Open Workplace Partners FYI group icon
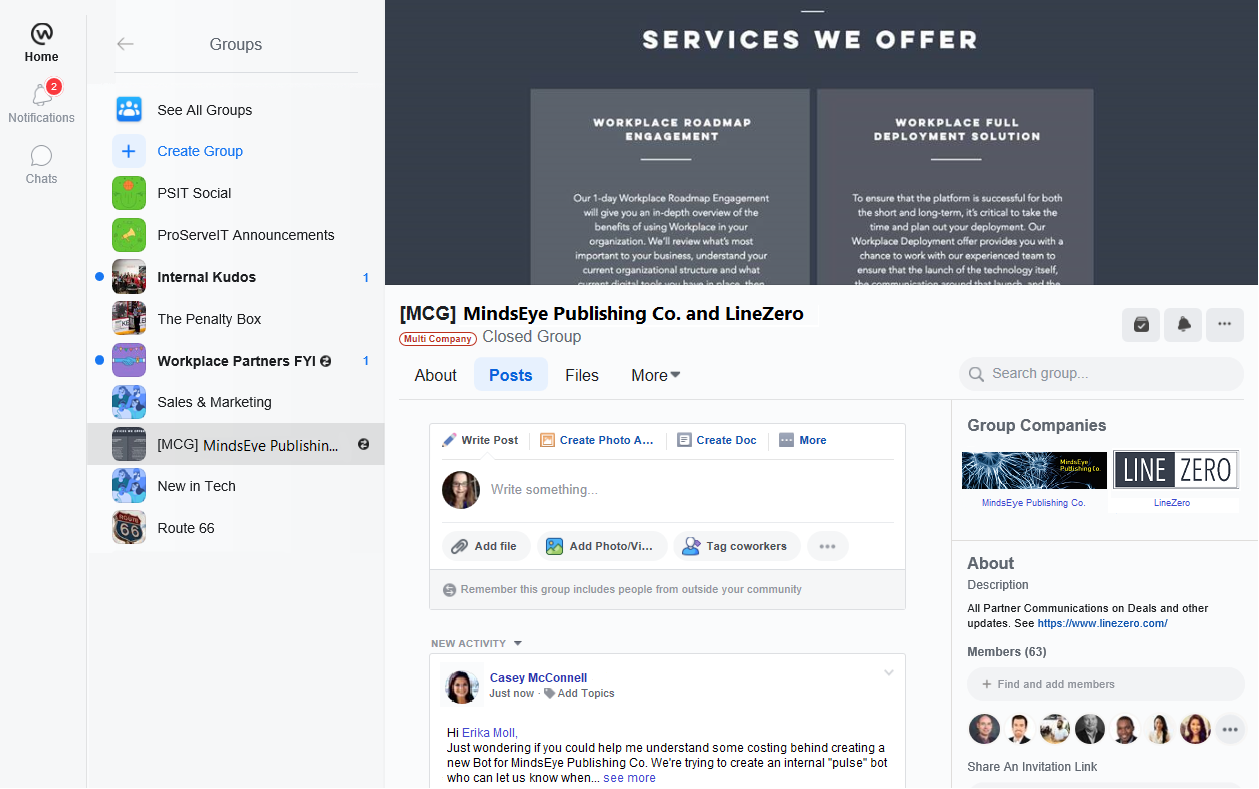1259x789 pixels. 129,360
